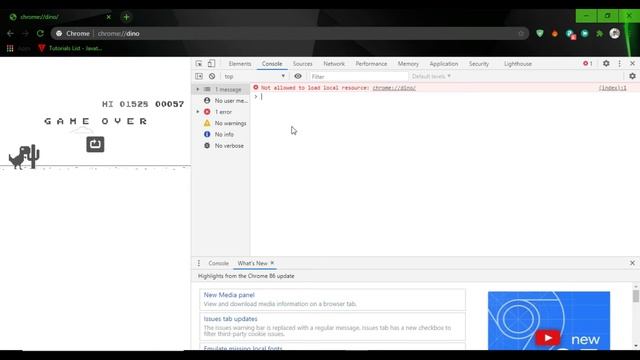Clear console with the ban icon
The height and width of the screenshot is (360, 640).
pyautogui.click(x=212, y=76)
